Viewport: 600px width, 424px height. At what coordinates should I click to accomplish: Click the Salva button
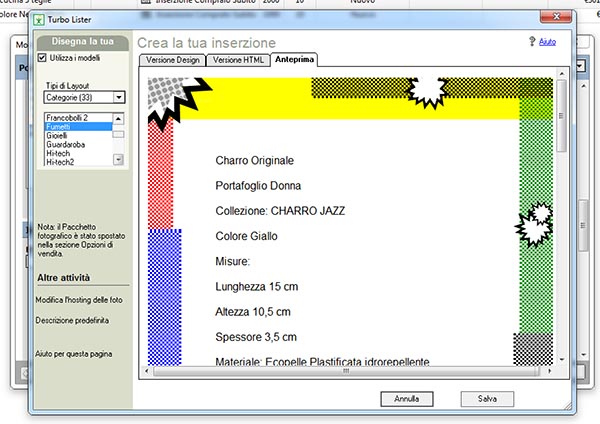[487, 399]
